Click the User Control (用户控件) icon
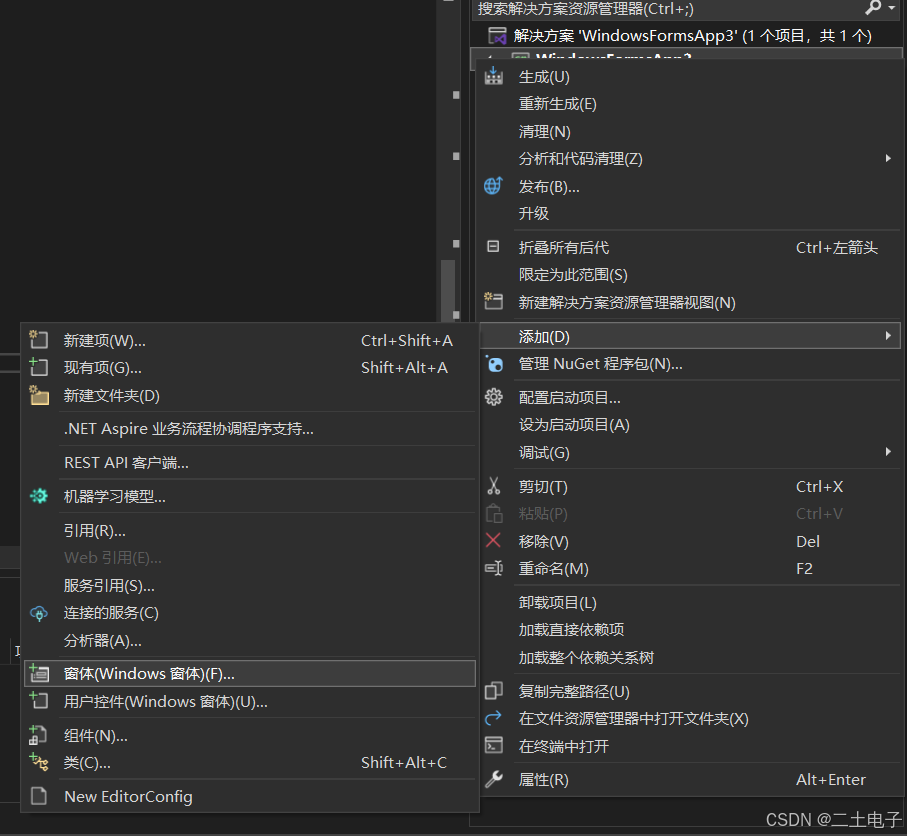Image resolution: width=907 pixels, height=836 pixels. (39, 701)
